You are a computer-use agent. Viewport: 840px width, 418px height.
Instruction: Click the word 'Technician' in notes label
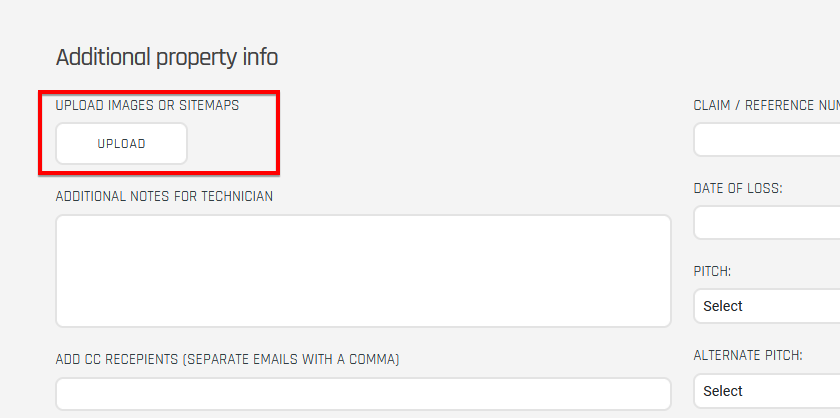point(237,196)
